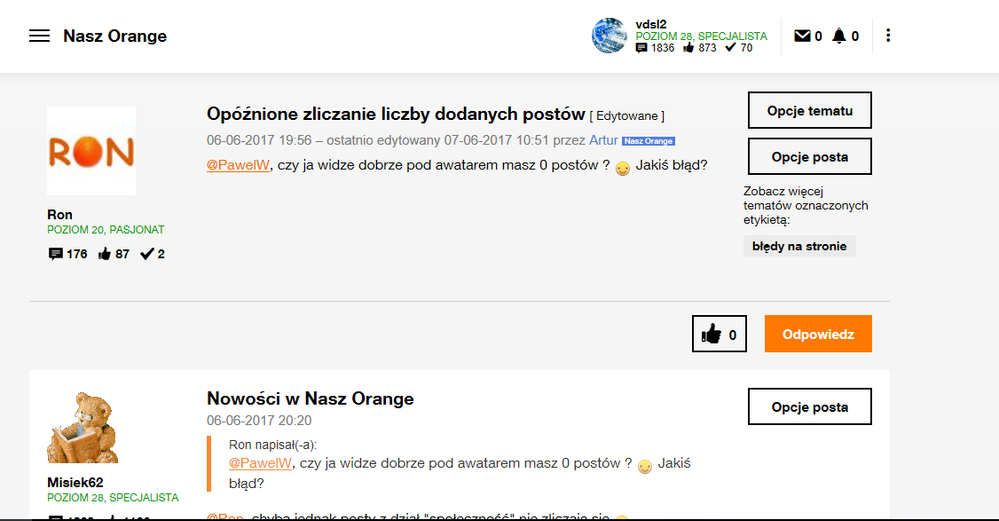Viewport: 999px width, 521px height.
Task: Open the three-dot more options menu
Action: coord(888,36)
